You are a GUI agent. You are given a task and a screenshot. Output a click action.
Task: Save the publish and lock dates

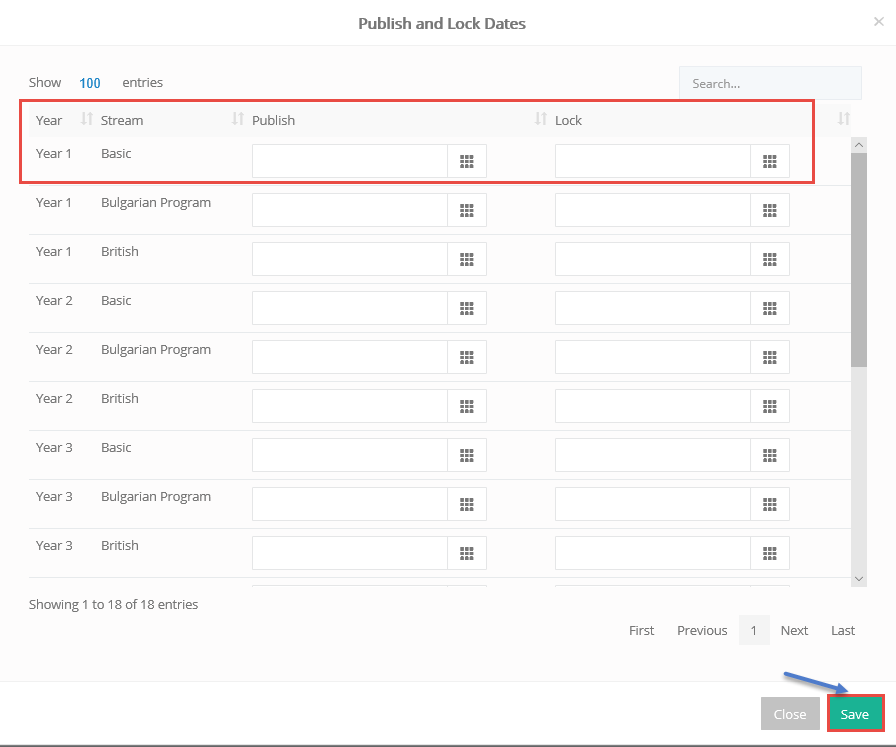coord(855,714)
